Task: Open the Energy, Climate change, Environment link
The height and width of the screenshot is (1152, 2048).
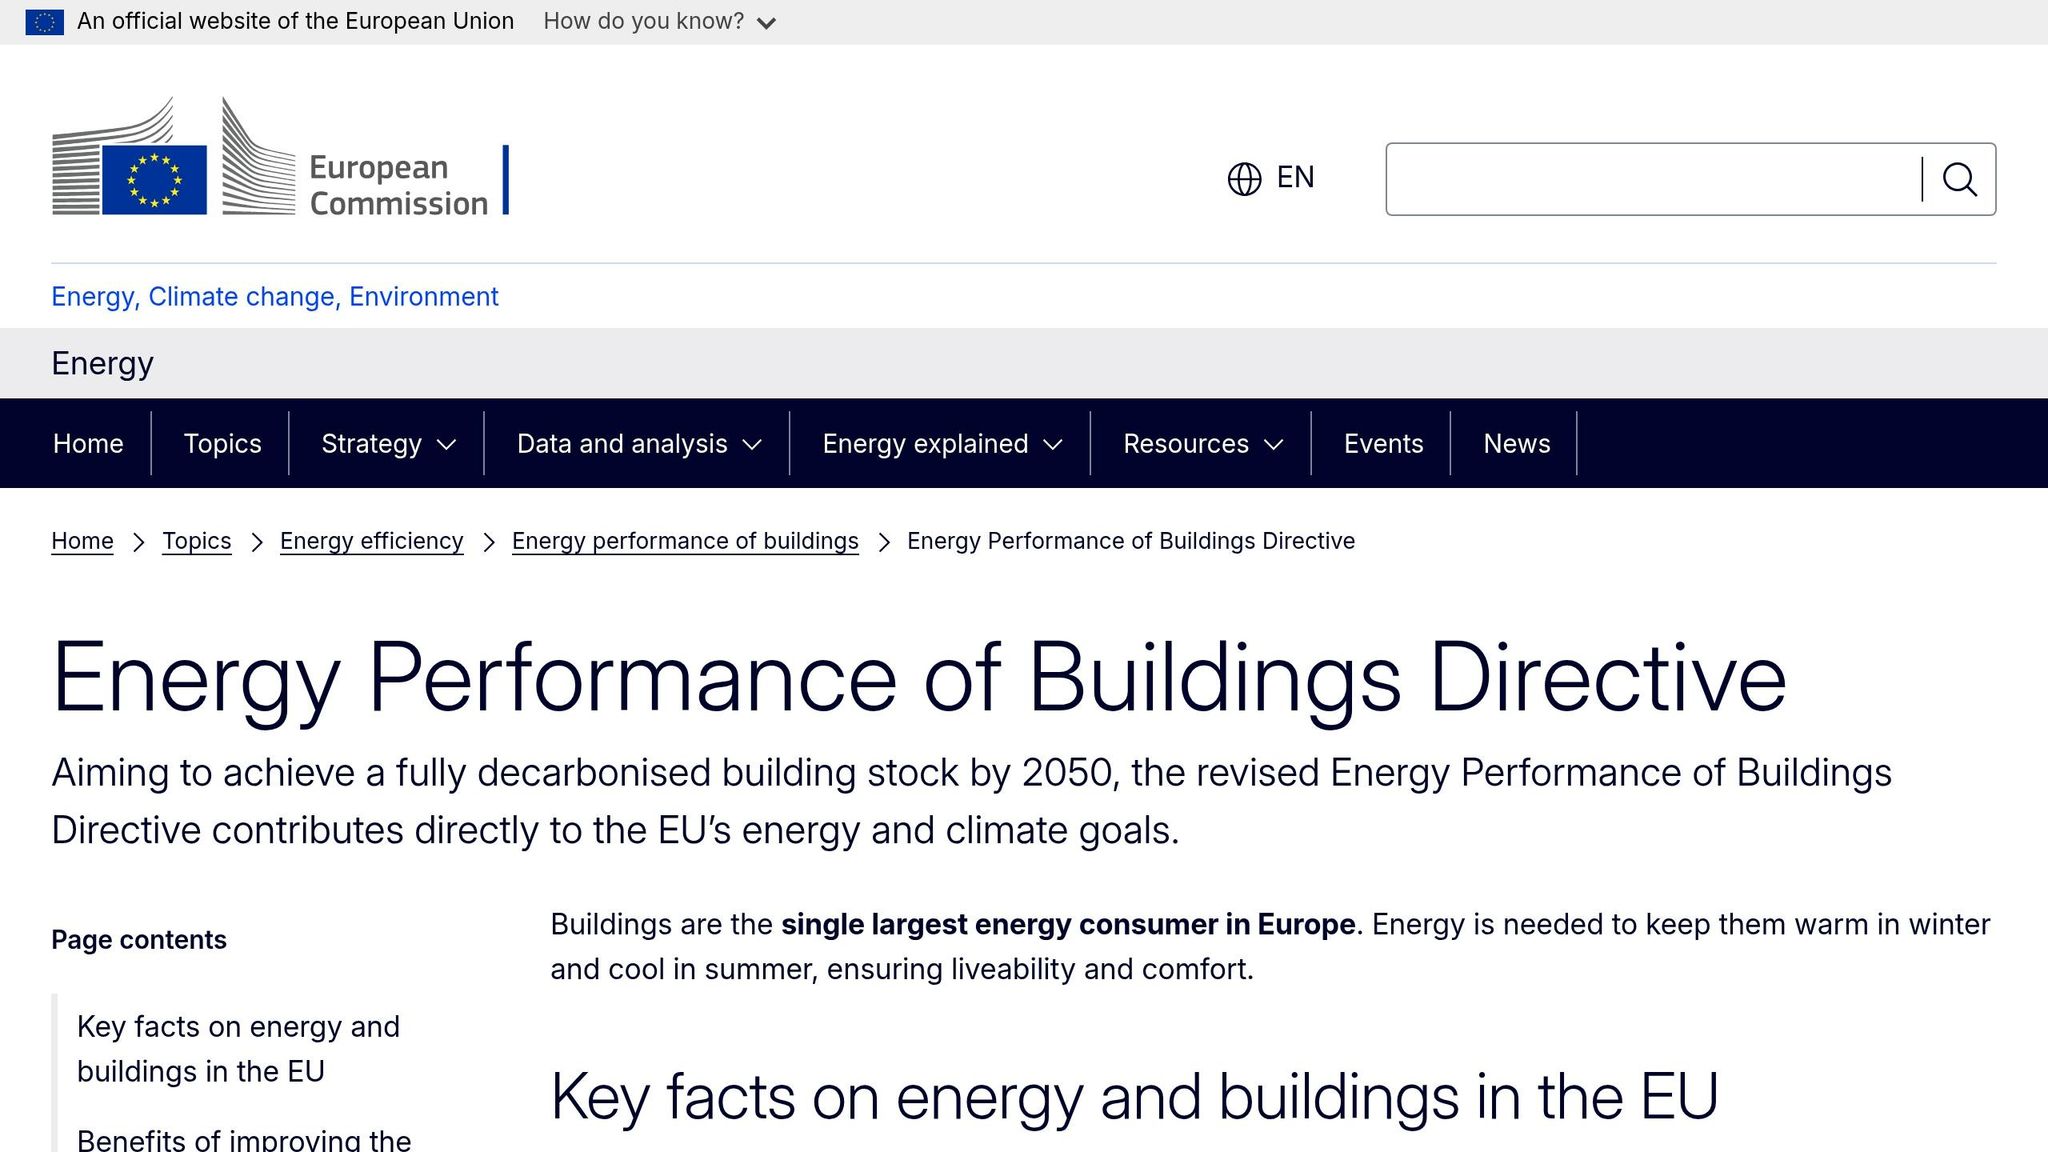Action: (x=274, y=296)
